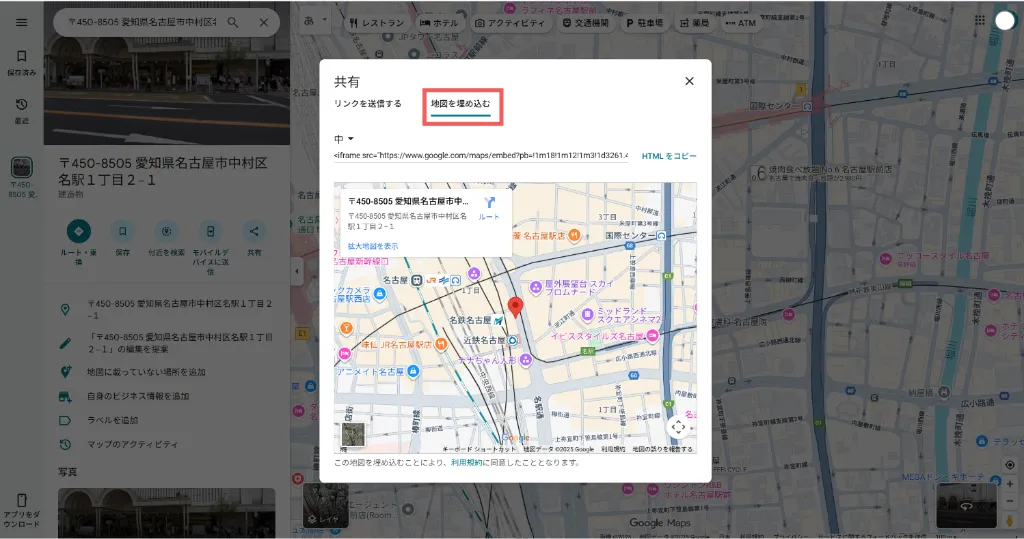Click the ルート directions icon in embedded map

[489, 204]
